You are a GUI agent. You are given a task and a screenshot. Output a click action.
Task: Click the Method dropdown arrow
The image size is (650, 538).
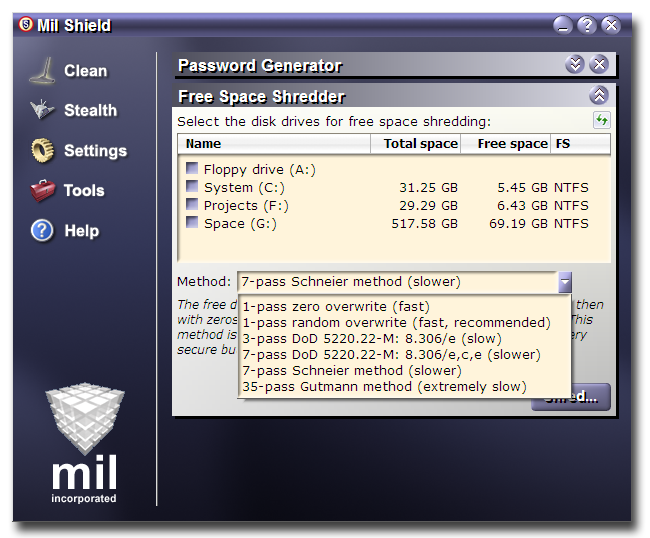(565, 282)
